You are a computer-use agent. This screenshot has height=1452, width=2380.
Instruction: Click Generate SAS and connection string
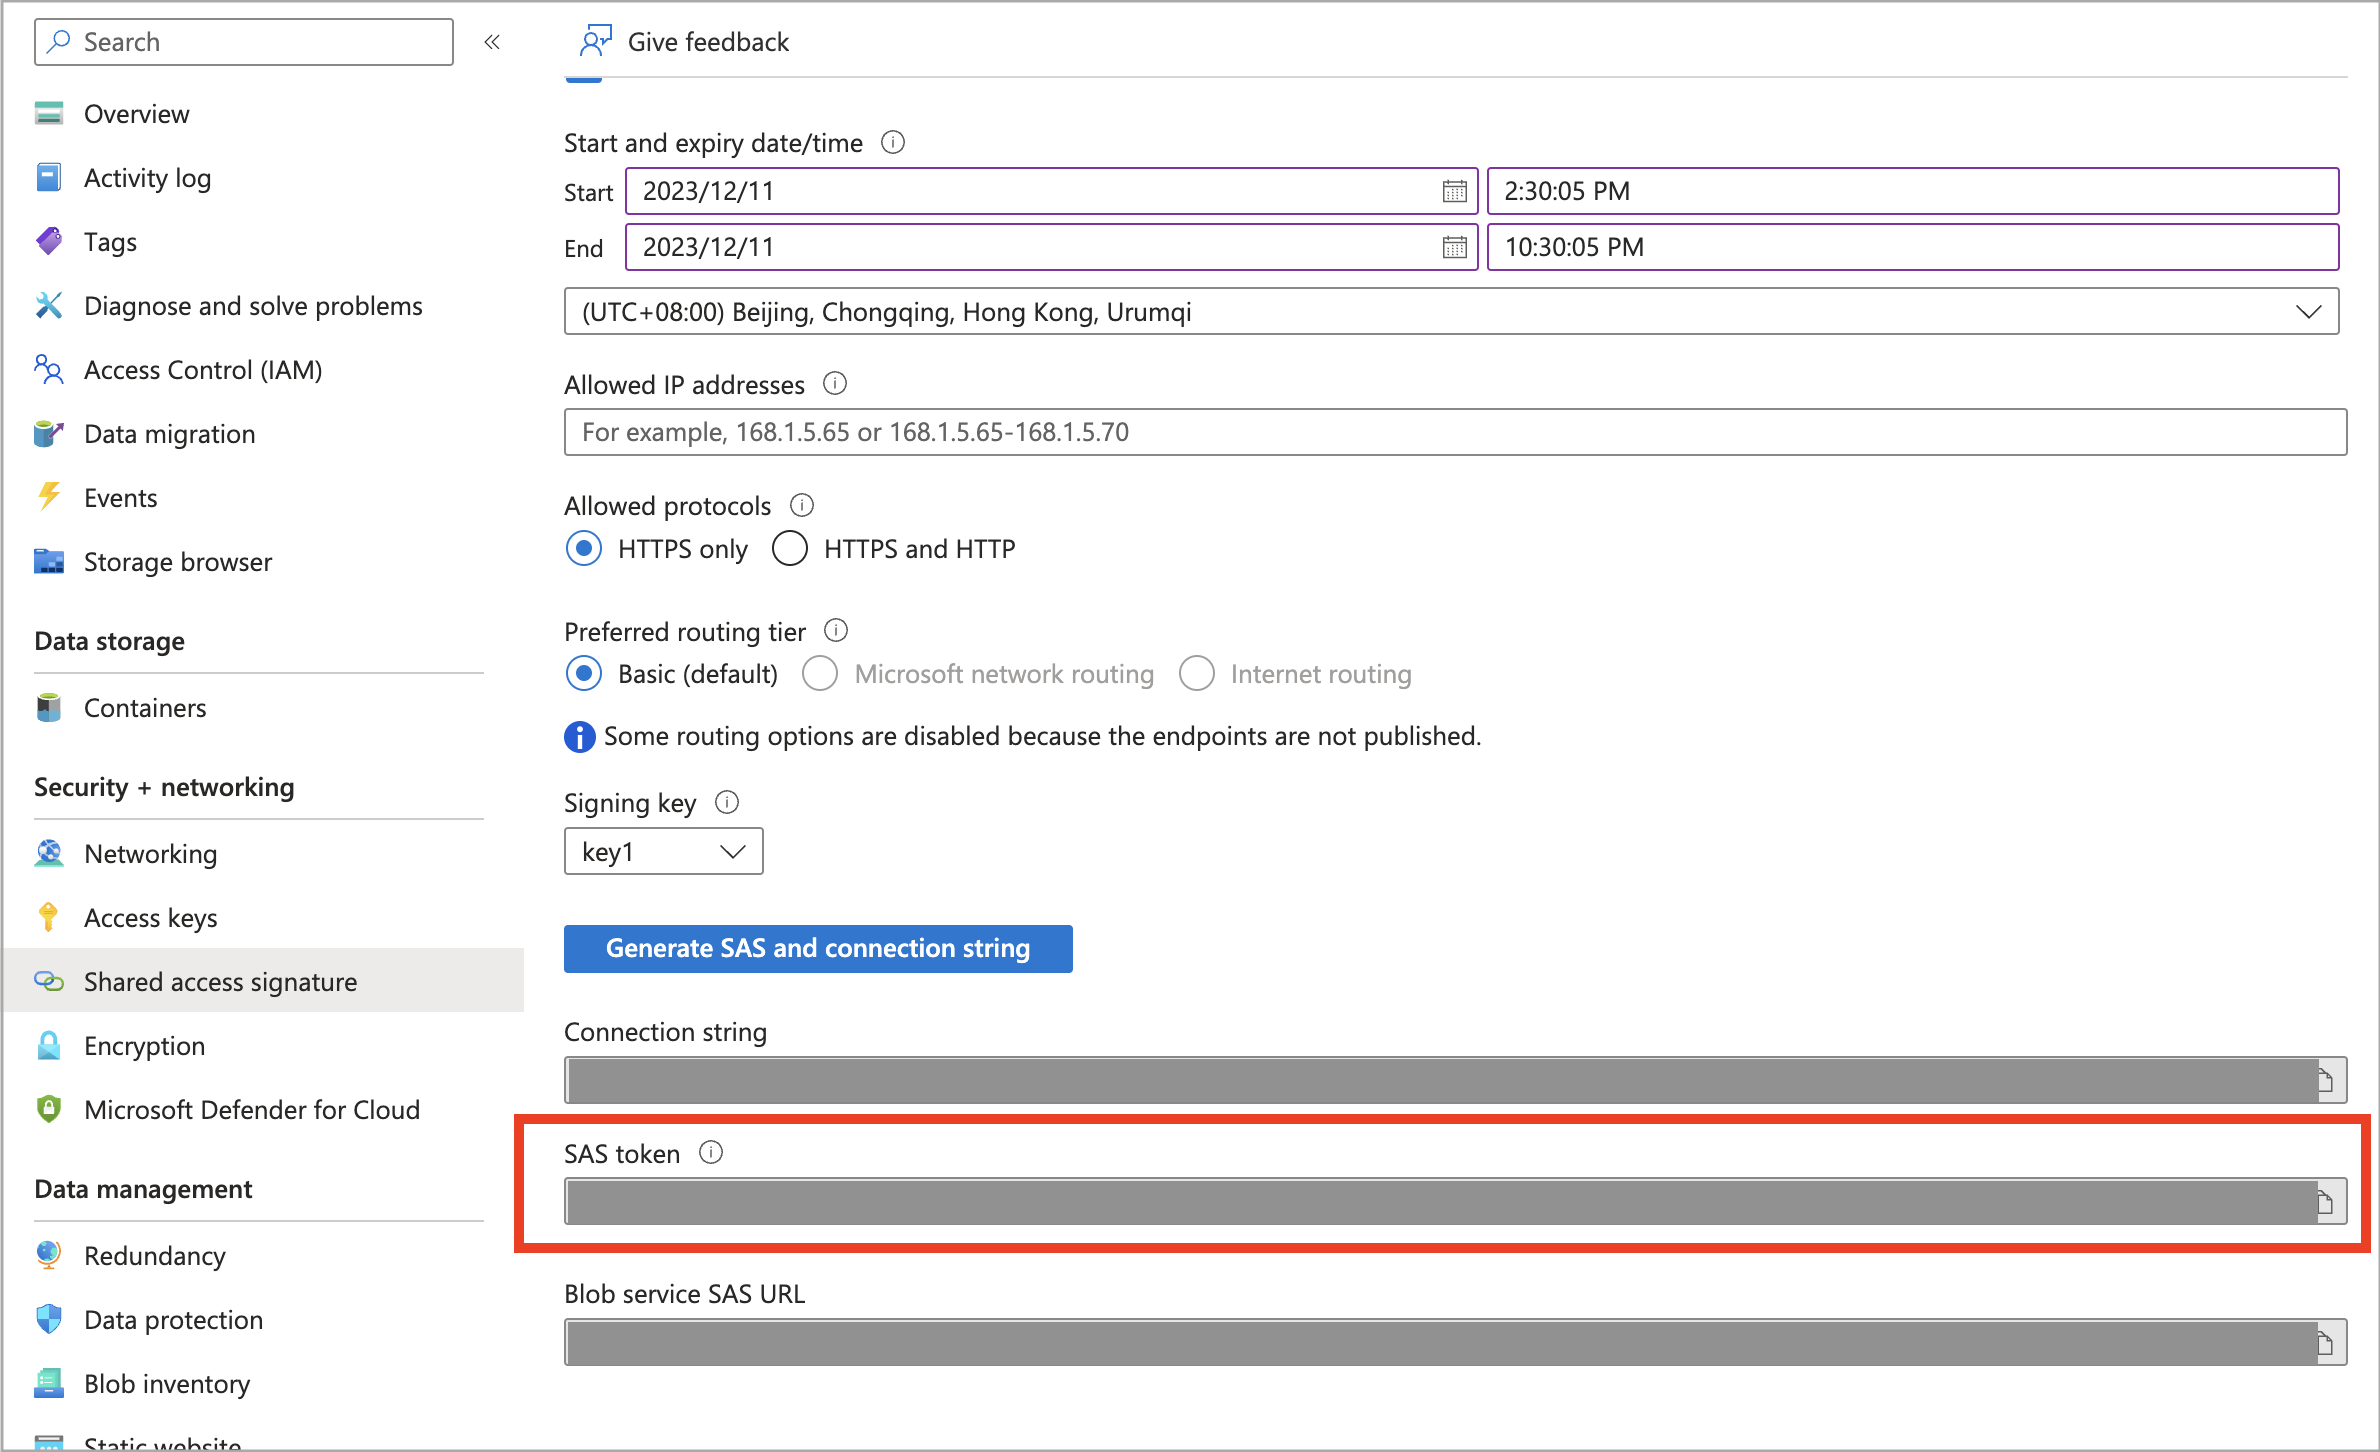click(x=817, y=948)
